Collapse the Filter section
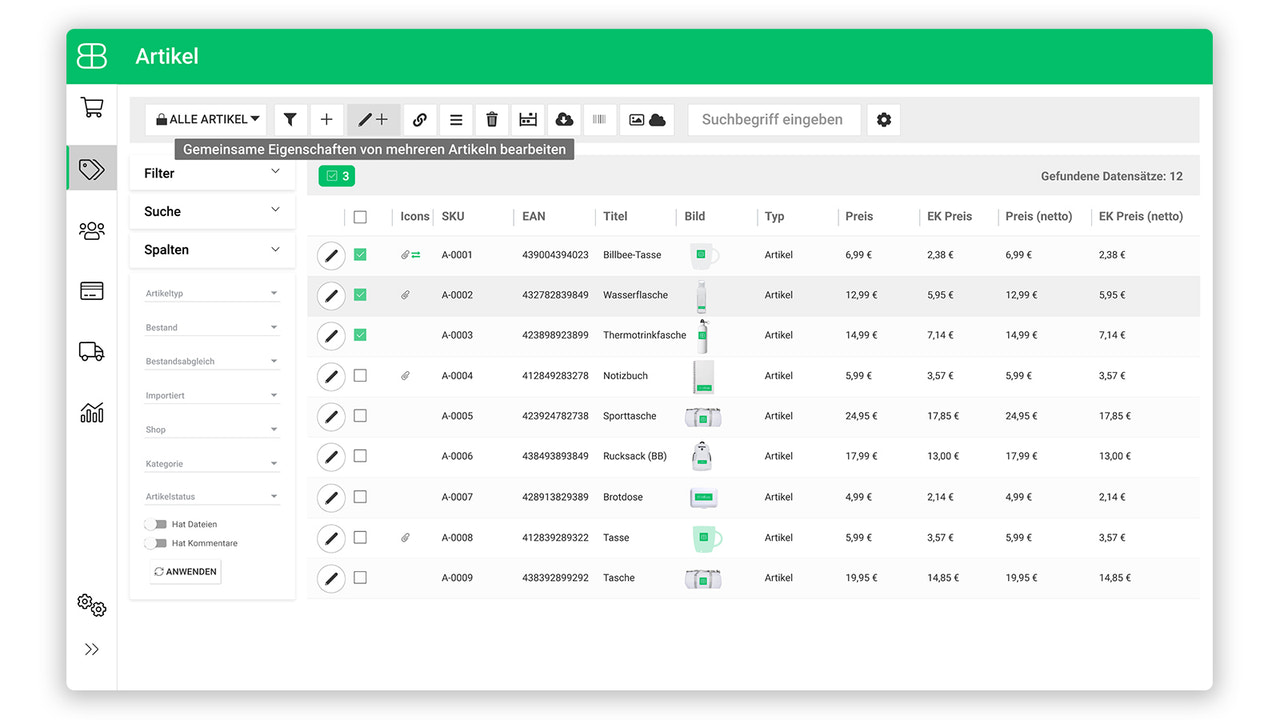This screenshot has height=720, width=1280. pyautogui.click(x=212, y=172)
